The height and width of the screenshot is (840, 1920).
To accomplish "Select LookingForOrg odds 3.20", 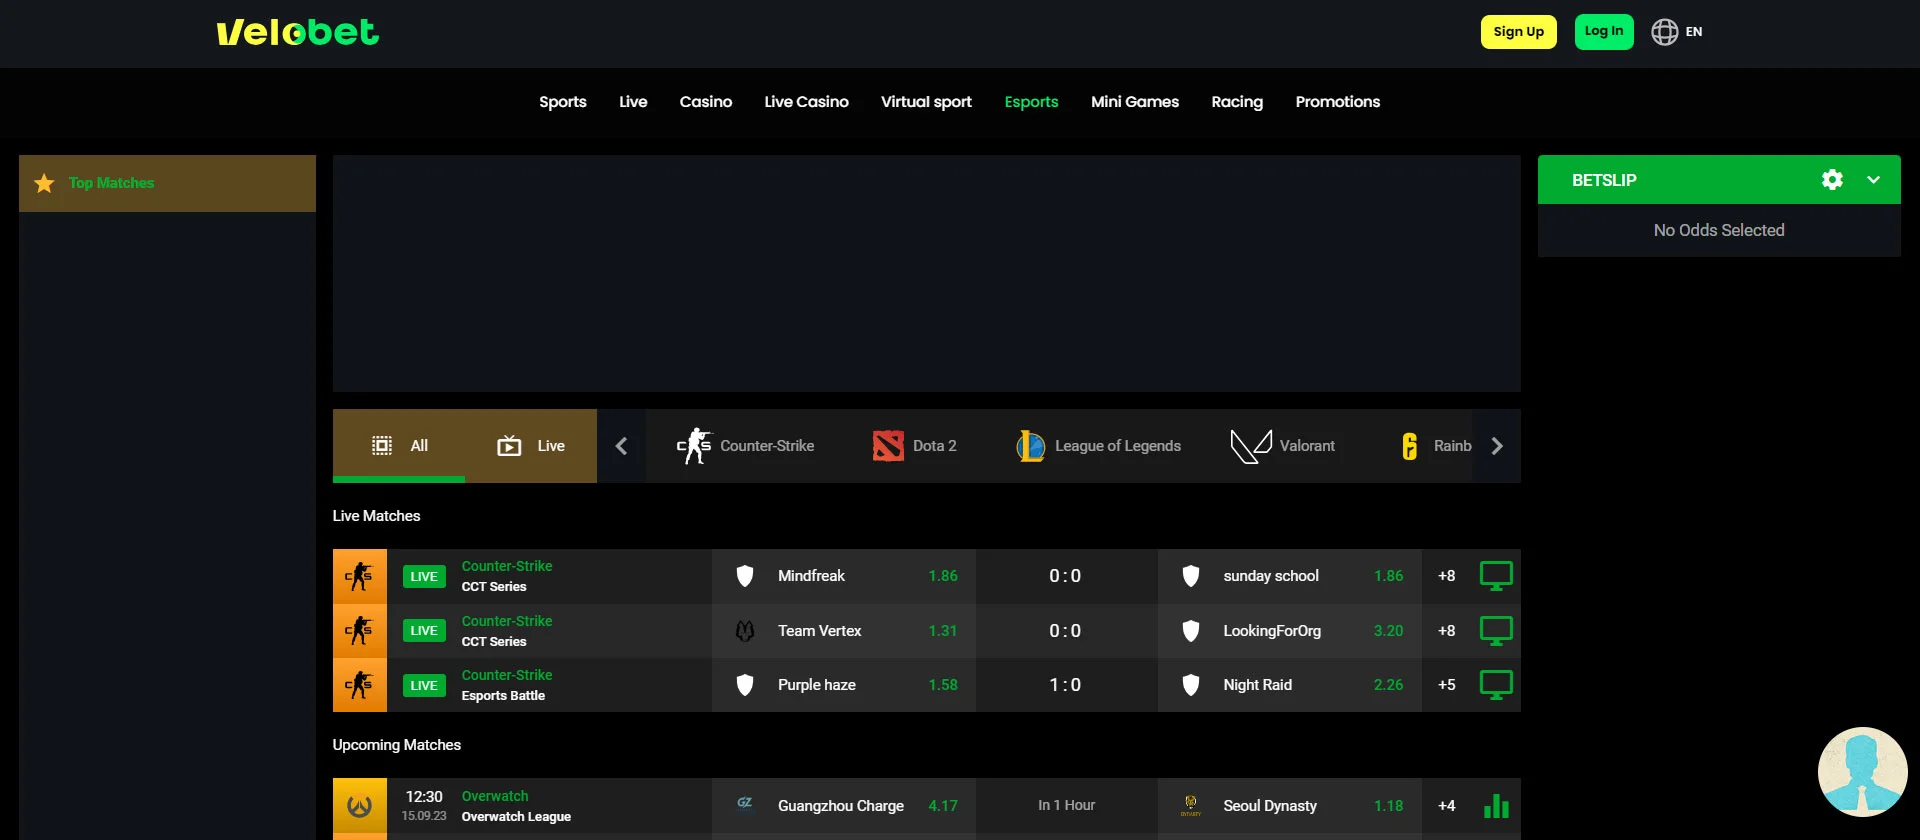I will [1388, 631].
